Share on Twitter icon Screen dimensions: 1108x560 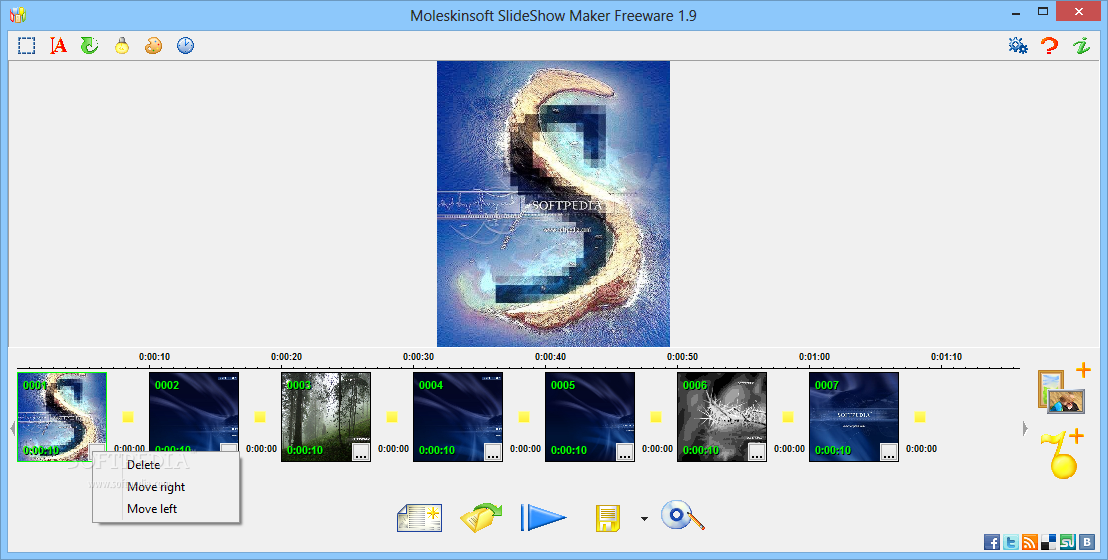[1011, 542]
